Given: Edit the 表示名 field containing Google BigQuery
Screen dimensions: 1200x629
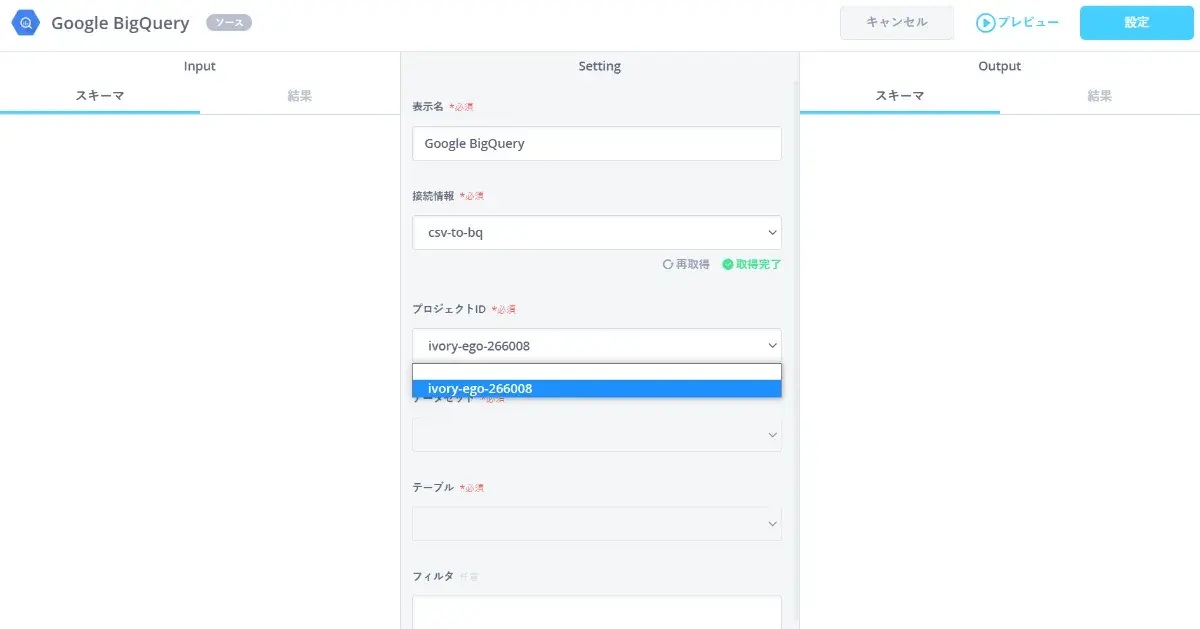Looking at the screenshot, I should [597, 143].
